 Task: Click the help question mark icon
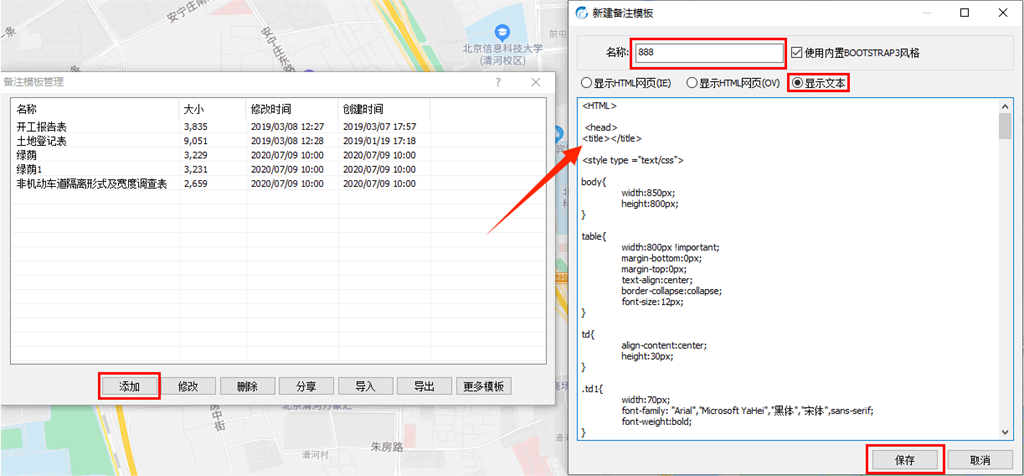[498, 82]
